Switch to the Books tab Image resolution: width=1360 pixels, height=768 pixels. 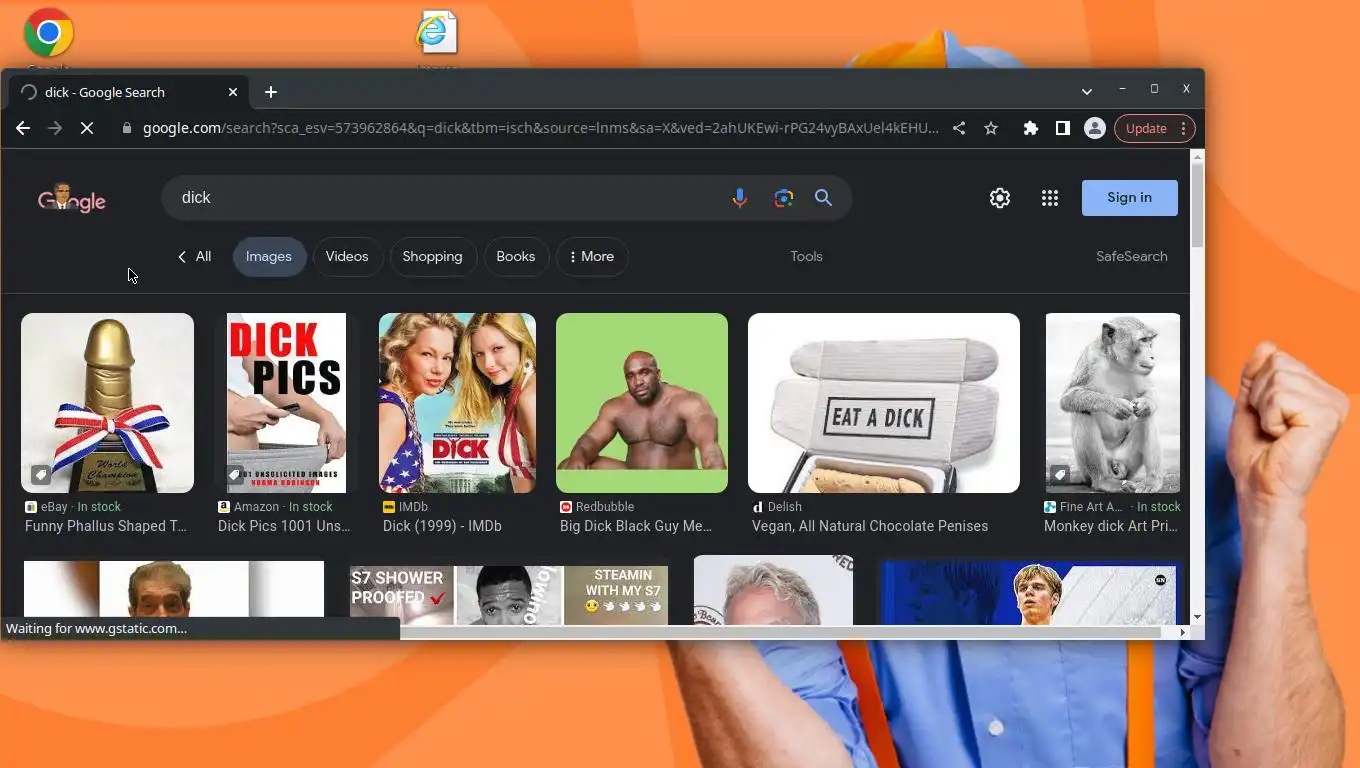coord(516,257)
